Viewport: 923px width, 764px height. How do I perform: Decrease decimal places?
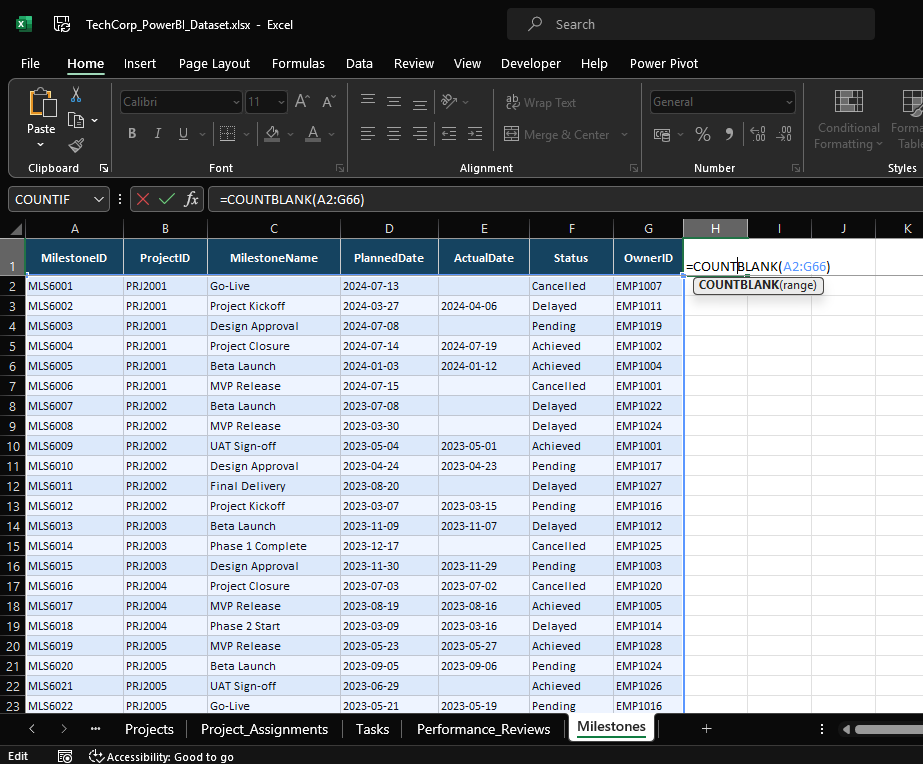[x=783, y=134]
